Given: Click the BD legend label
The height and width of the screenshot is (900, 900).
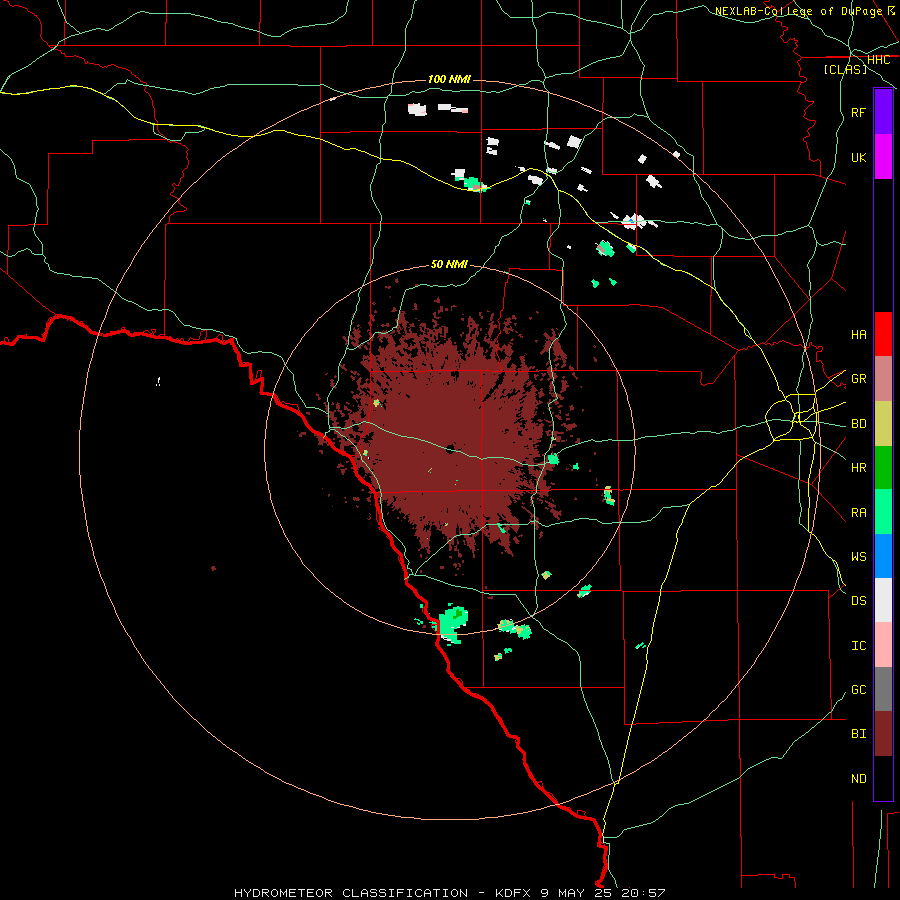Looking at the screenshot, I should [858, 424].
